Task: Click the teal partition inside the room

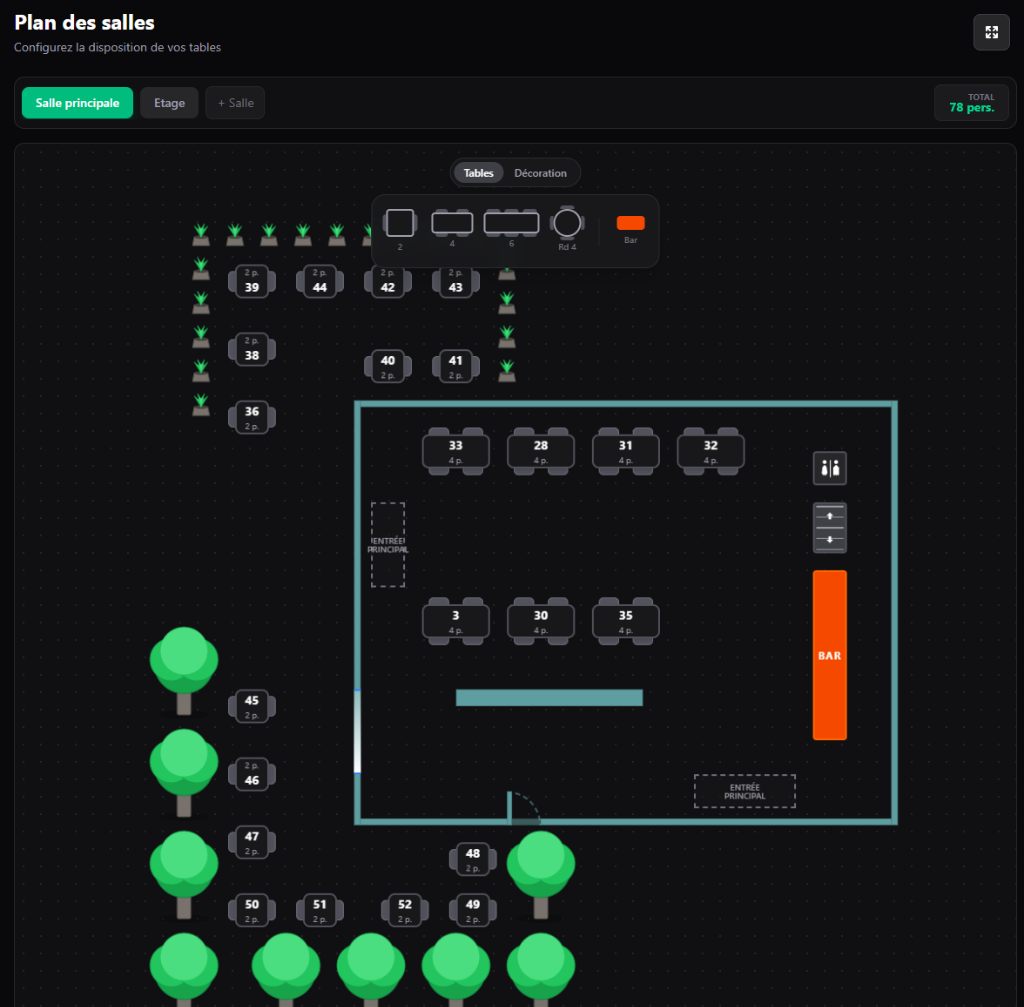Action: pyautogui.click(x=549, y=698)
